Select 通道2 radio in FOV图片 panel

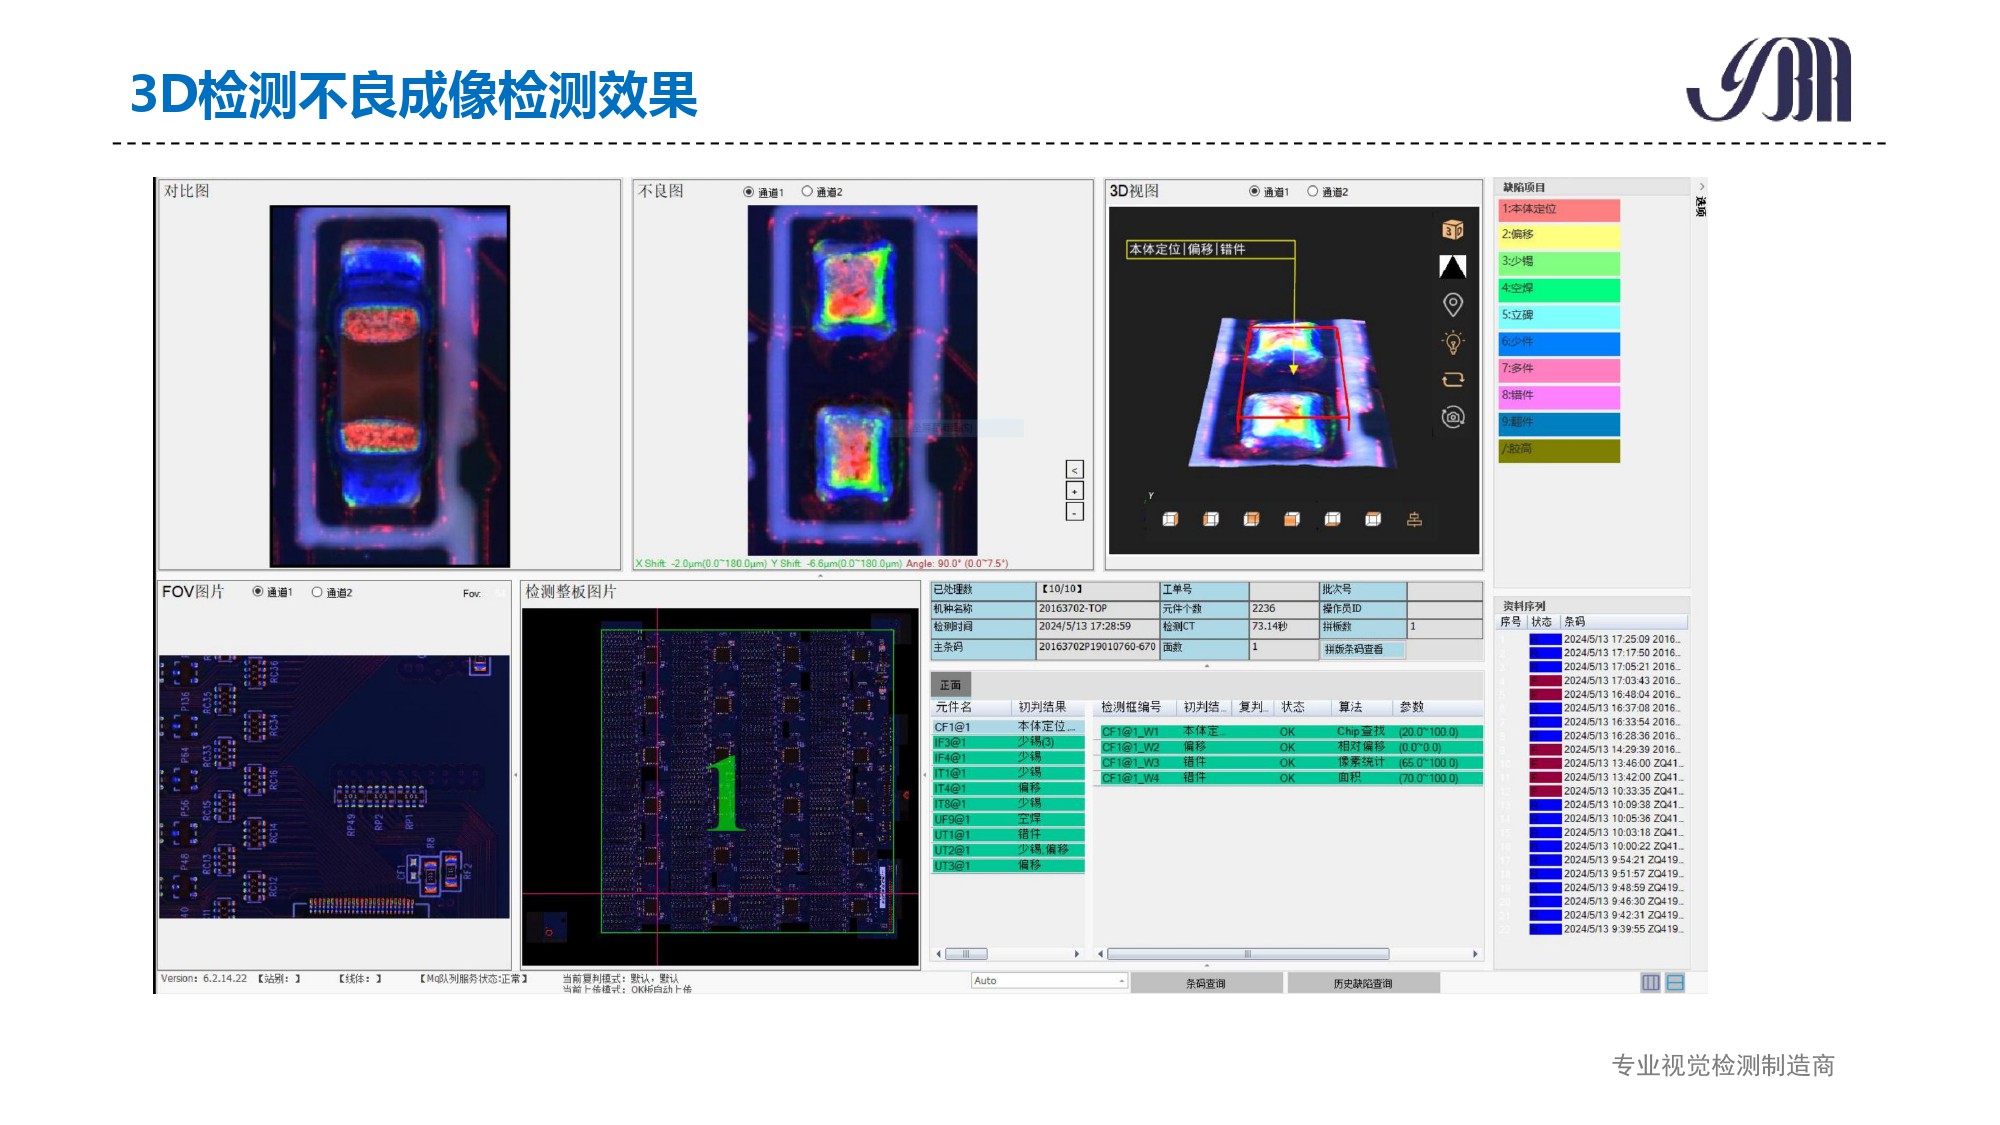[x=317, y=592]
